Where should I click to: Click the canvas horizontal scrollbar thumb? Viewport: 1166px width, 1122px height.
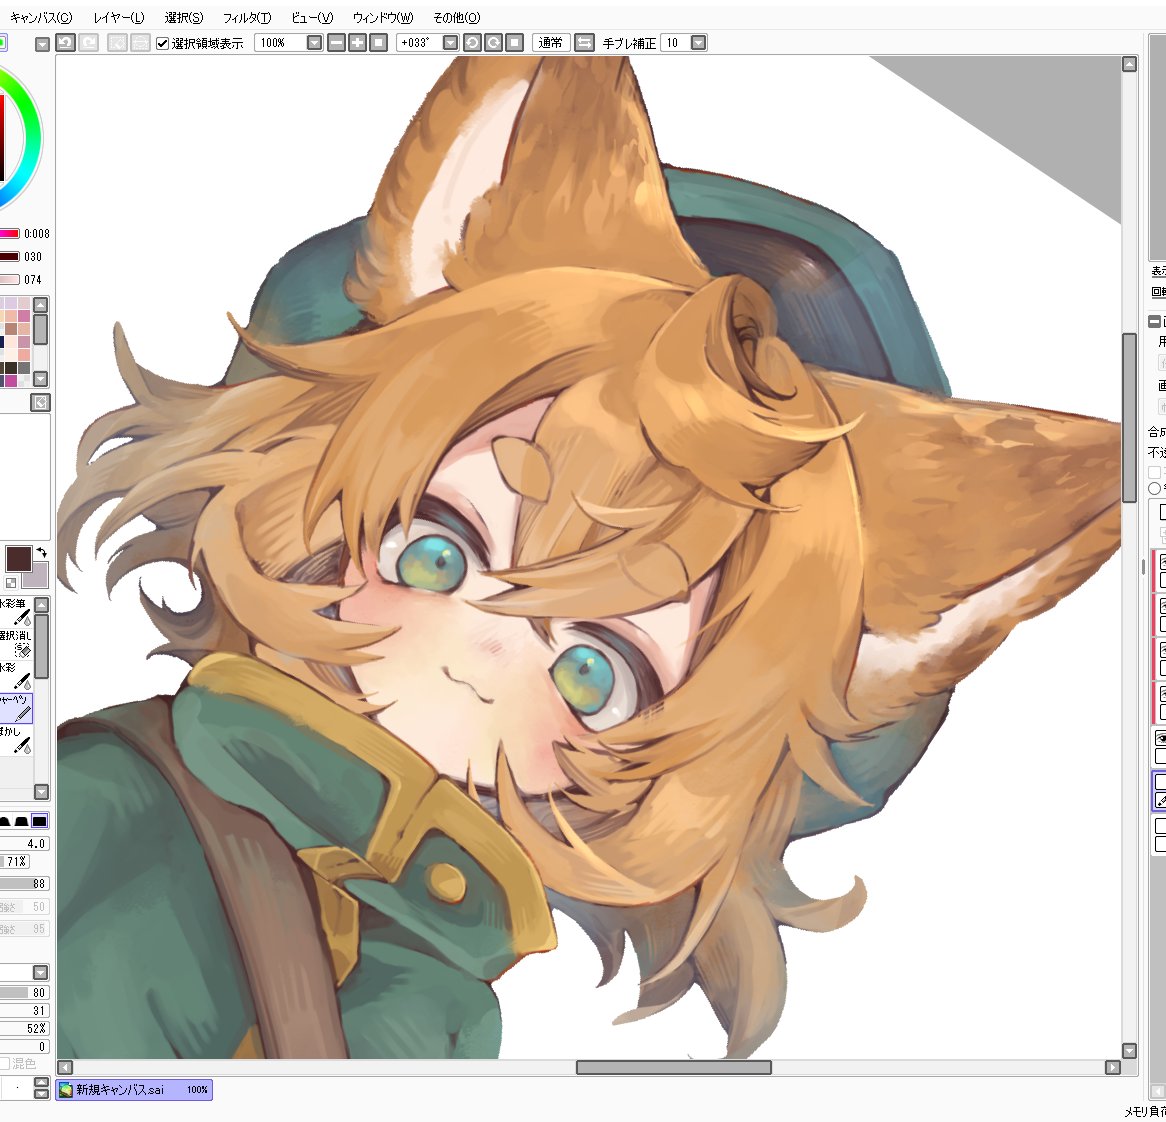point(674,1068)
